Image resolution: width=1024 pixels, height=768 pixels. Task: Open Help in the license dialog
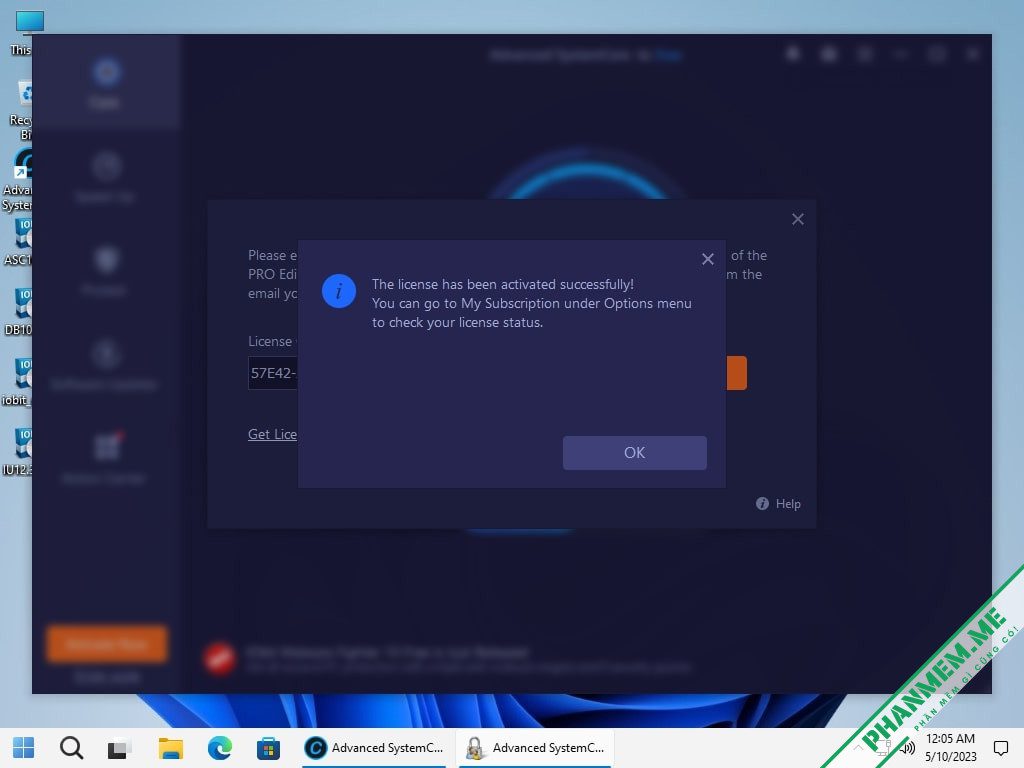pyautogui.click(x=788, y=504)
